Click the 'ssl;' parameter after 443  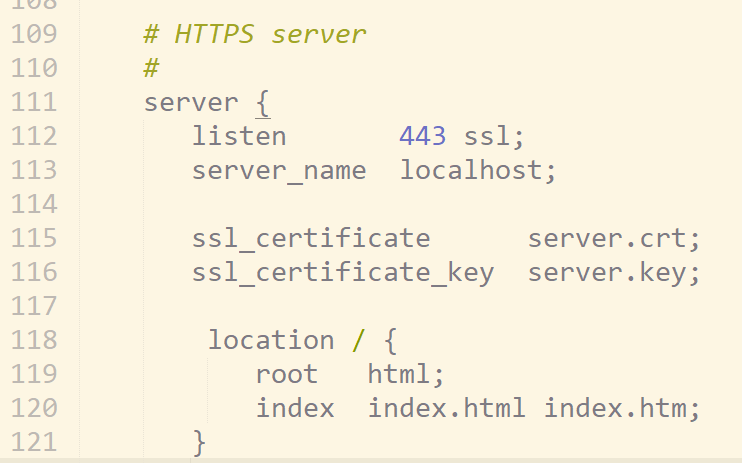tap(494, 136)
